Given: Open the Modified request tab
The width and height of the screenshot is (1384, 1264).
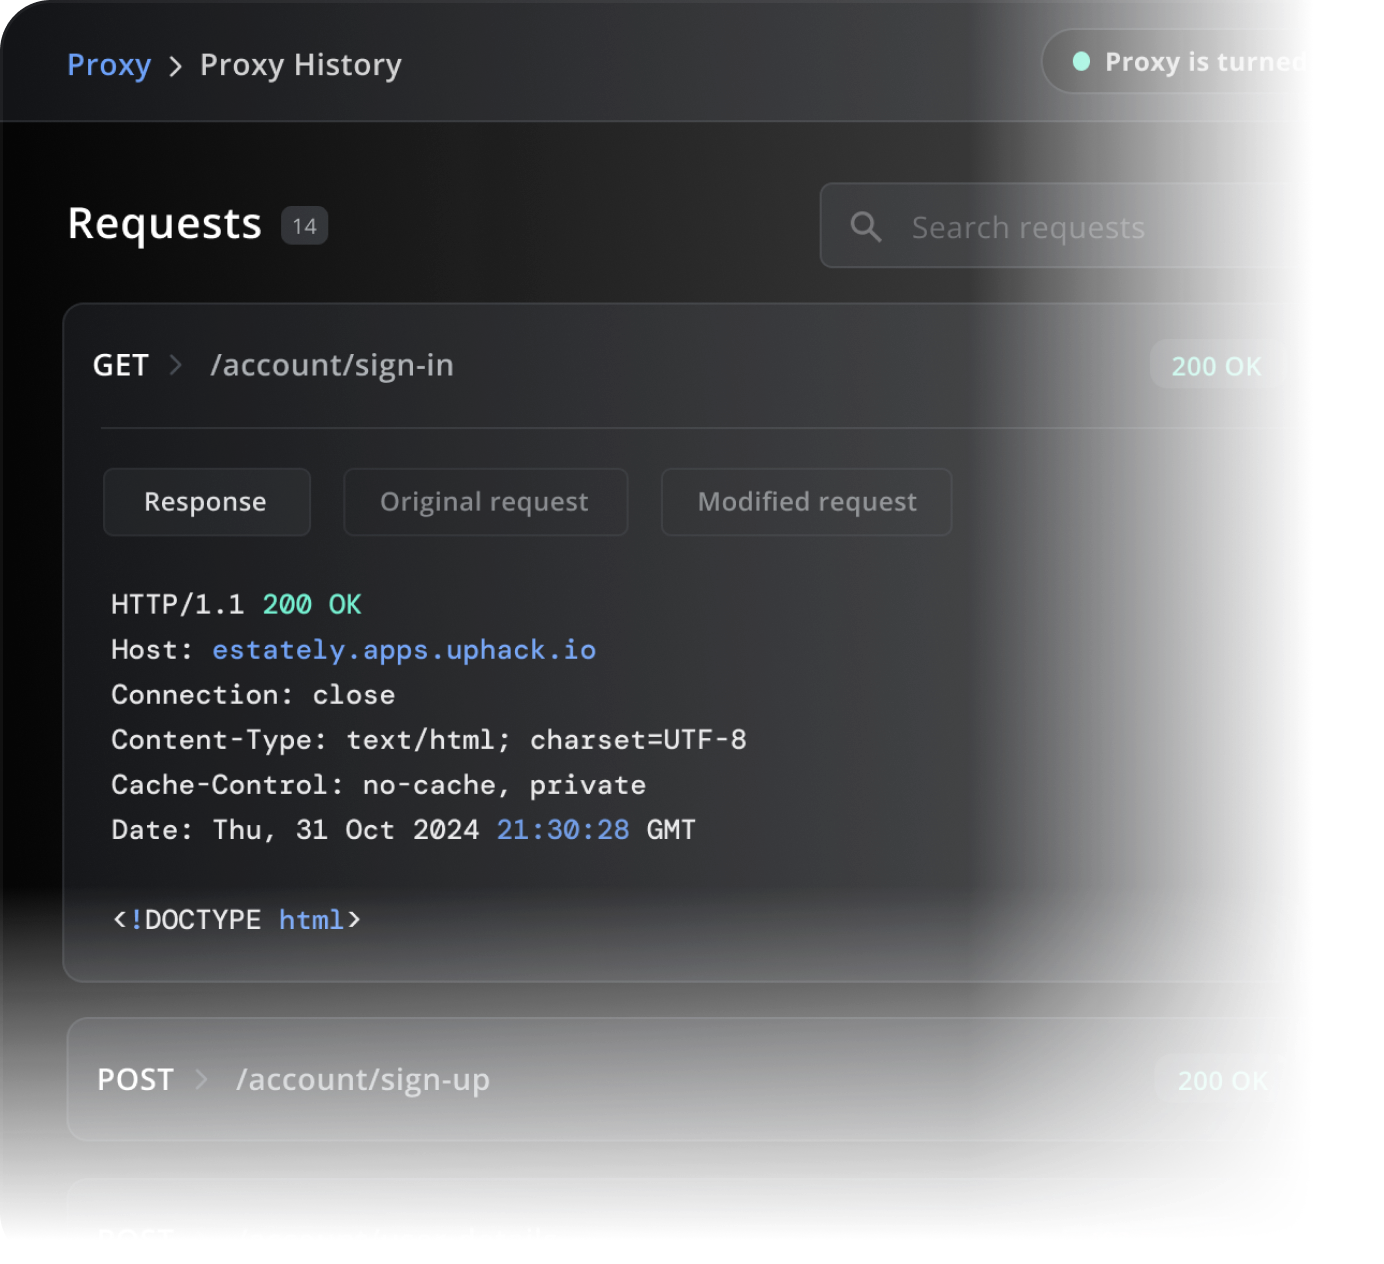Looking at the screenshot, I should tap(806, 502).
